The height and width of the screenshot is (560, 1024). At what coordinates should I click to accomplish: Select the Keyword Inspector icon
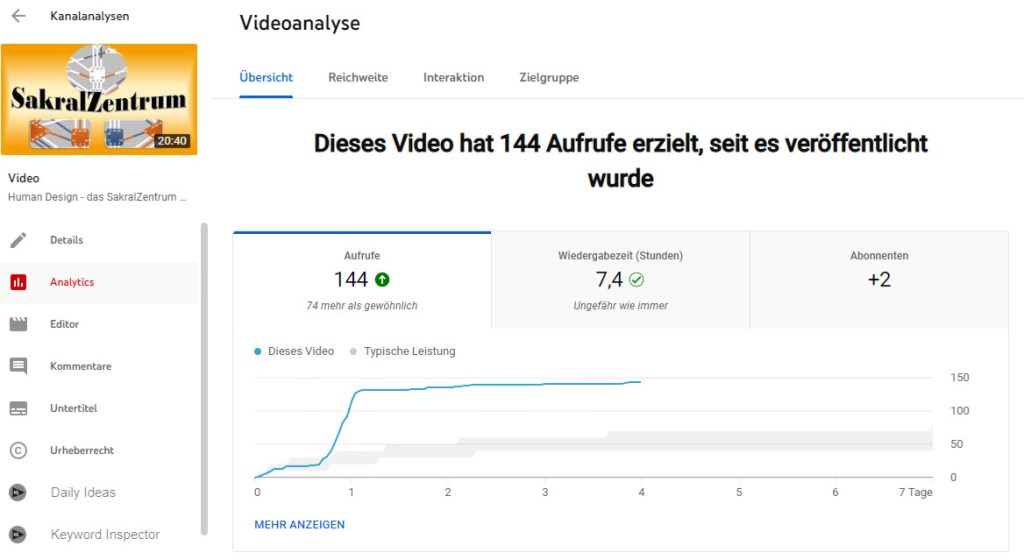click(18, 534)
